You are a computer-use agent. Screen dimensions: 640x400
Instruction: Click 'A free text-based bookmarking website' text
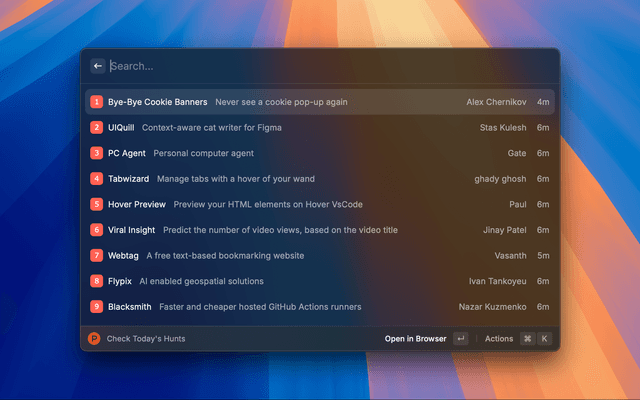[x=225, y=256]
